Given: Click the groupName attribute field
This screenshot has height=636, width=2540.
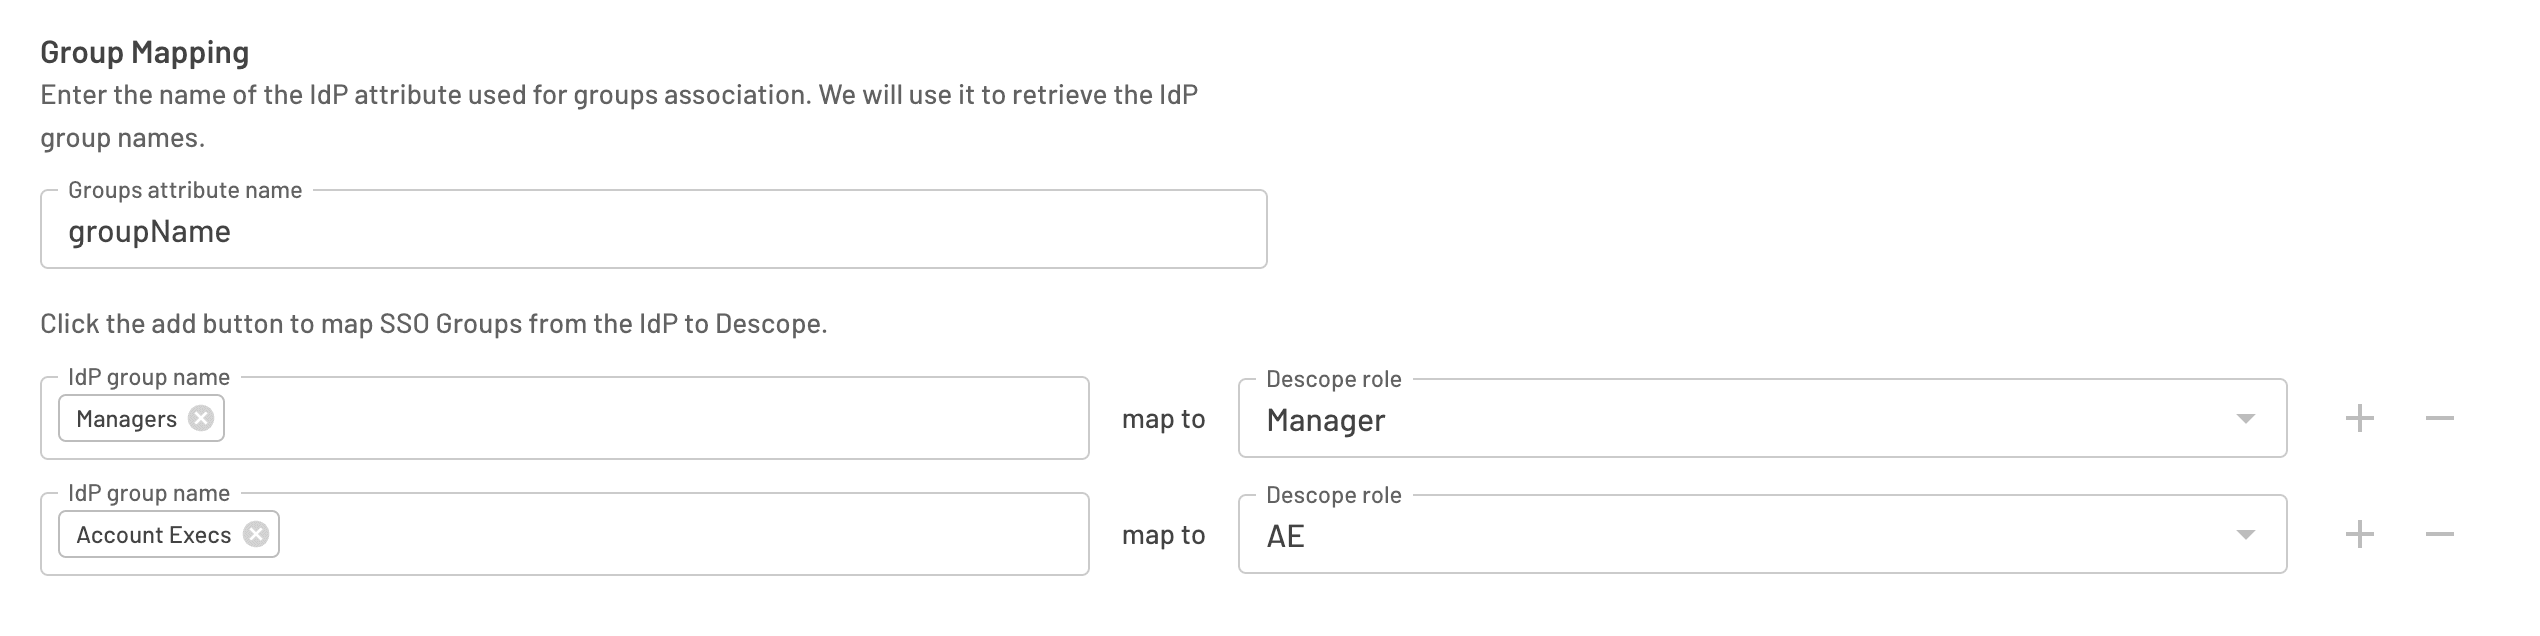Looking at the screenshot, I should coord(650,230).
